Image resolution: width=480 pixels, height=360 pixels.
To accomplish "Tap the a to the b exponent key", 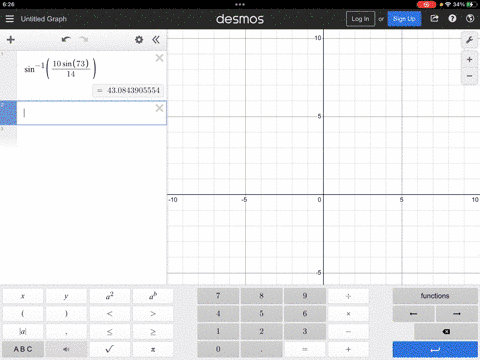I will (x=153, y=296).
